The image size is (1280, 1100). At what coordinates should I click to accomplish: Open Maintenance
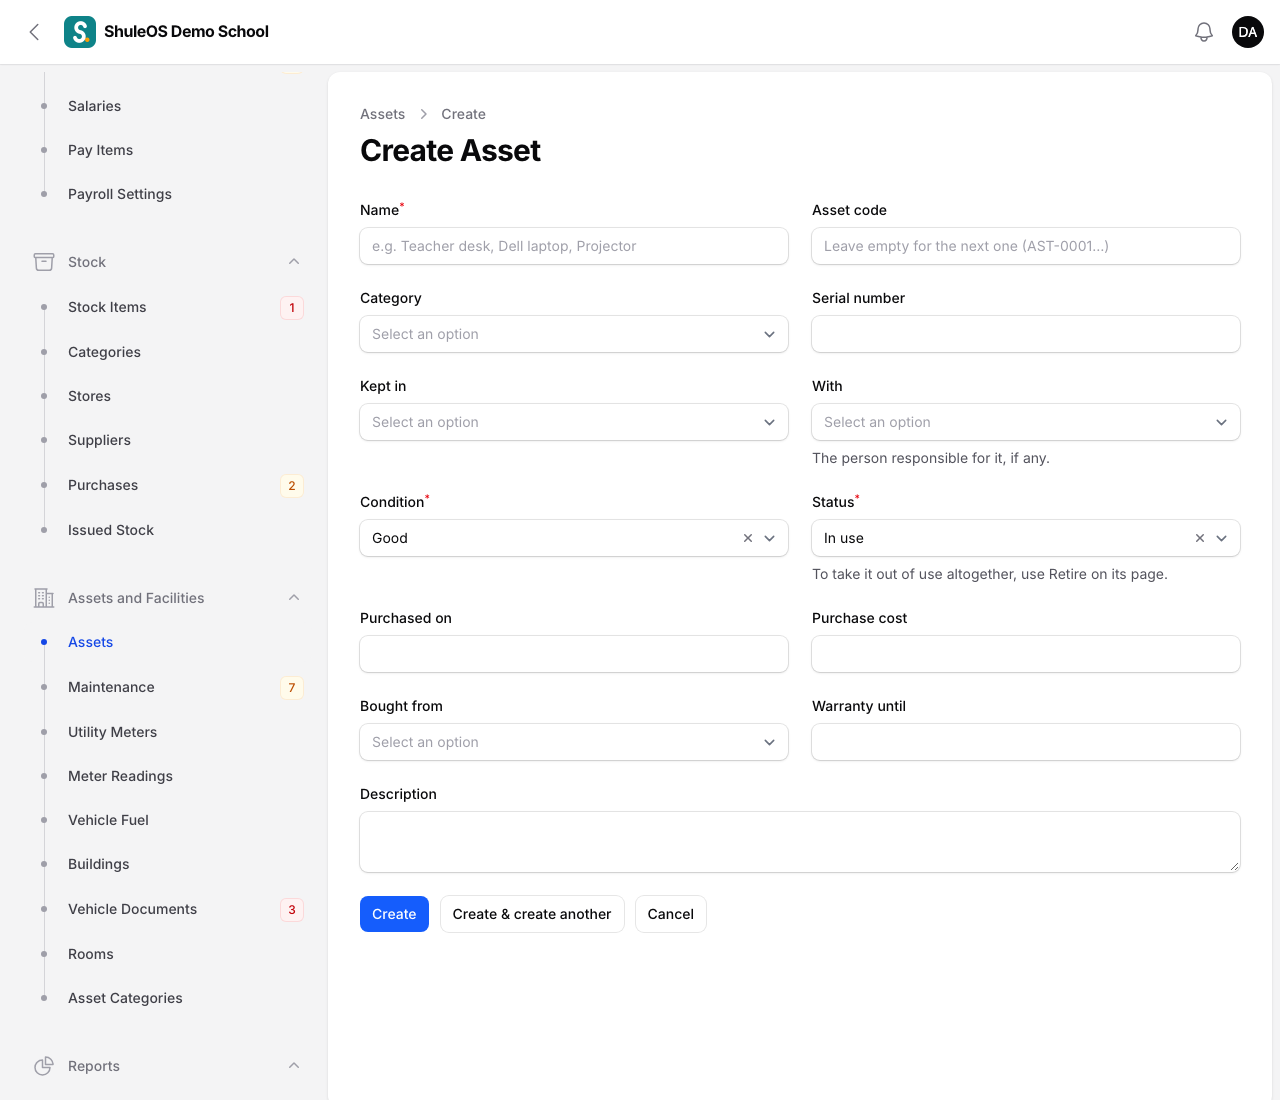(x=111, y=687)
